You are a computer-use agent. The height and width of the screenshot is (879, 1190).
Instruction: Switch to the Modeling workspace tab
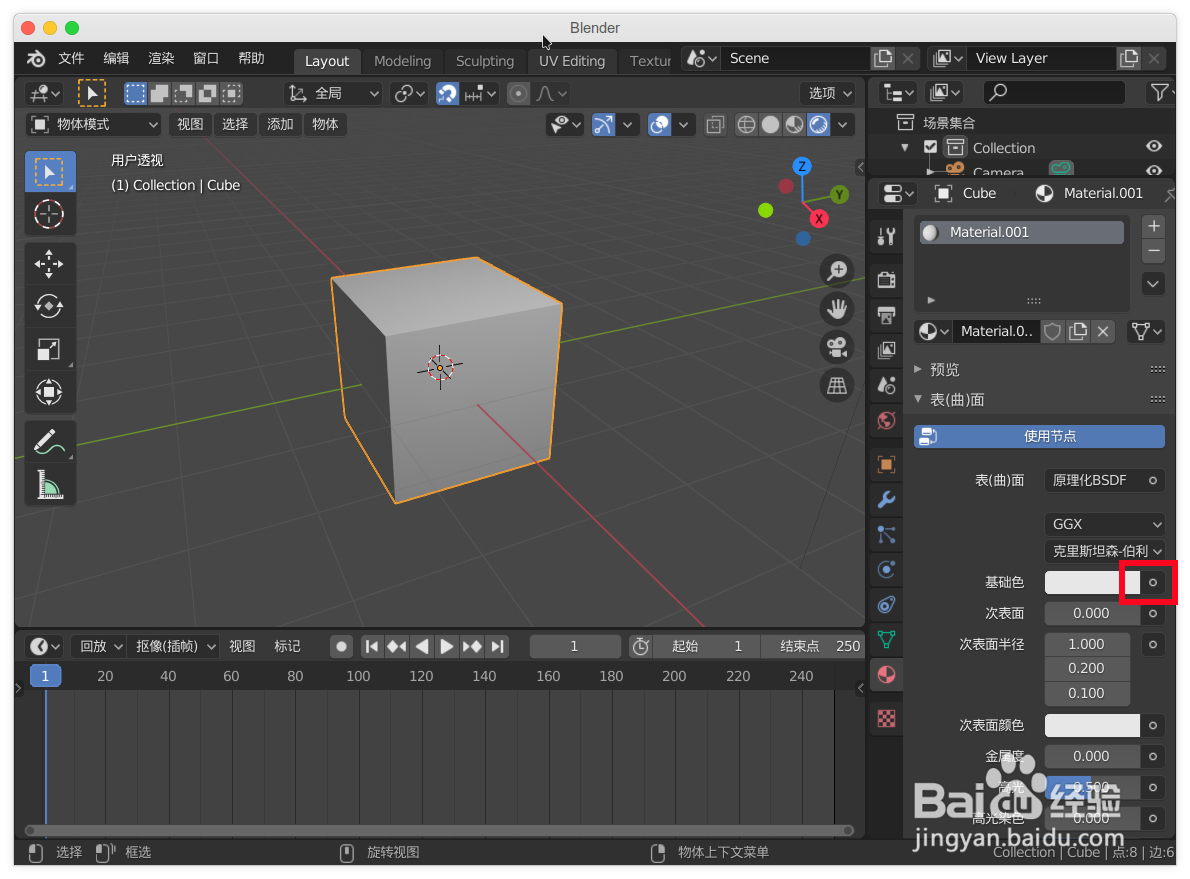pyautogui.click(x=402, y=61)
